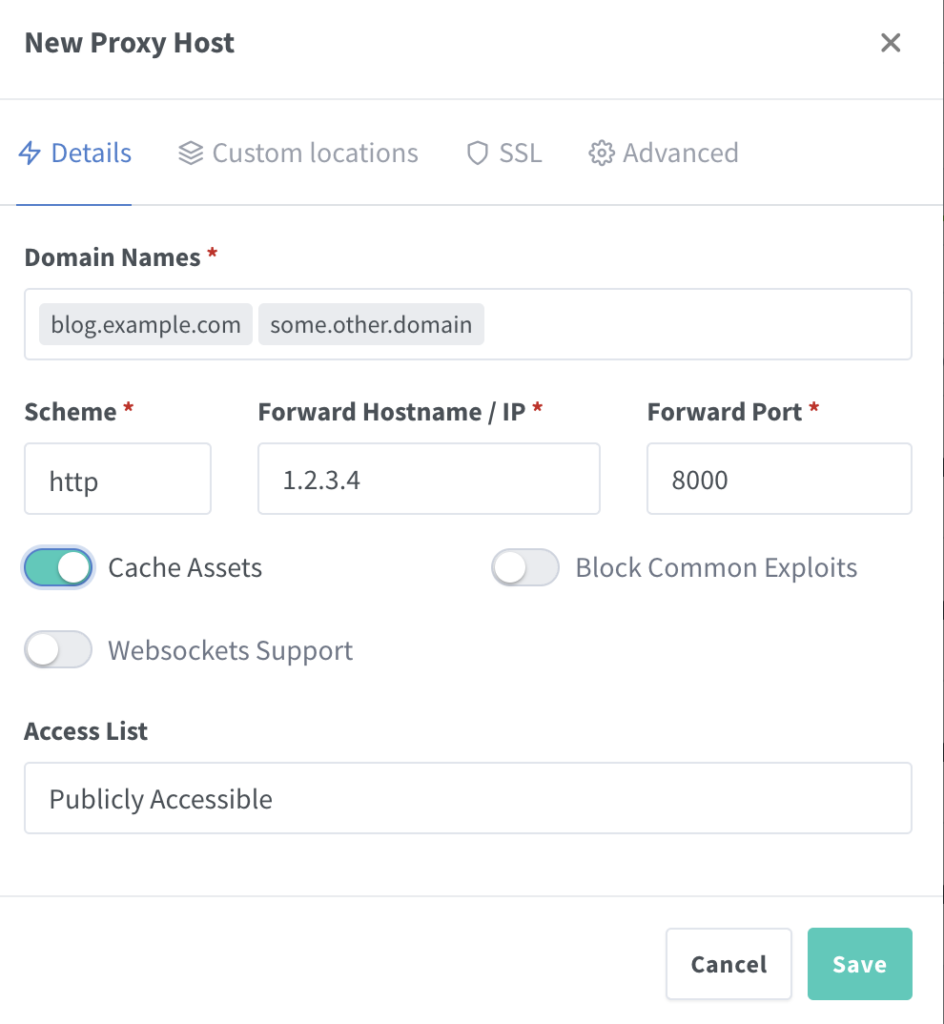The width and height of the screenshot is (944, 1024).
Task: Click the gear Advanced icon
Action: point(600,154)
